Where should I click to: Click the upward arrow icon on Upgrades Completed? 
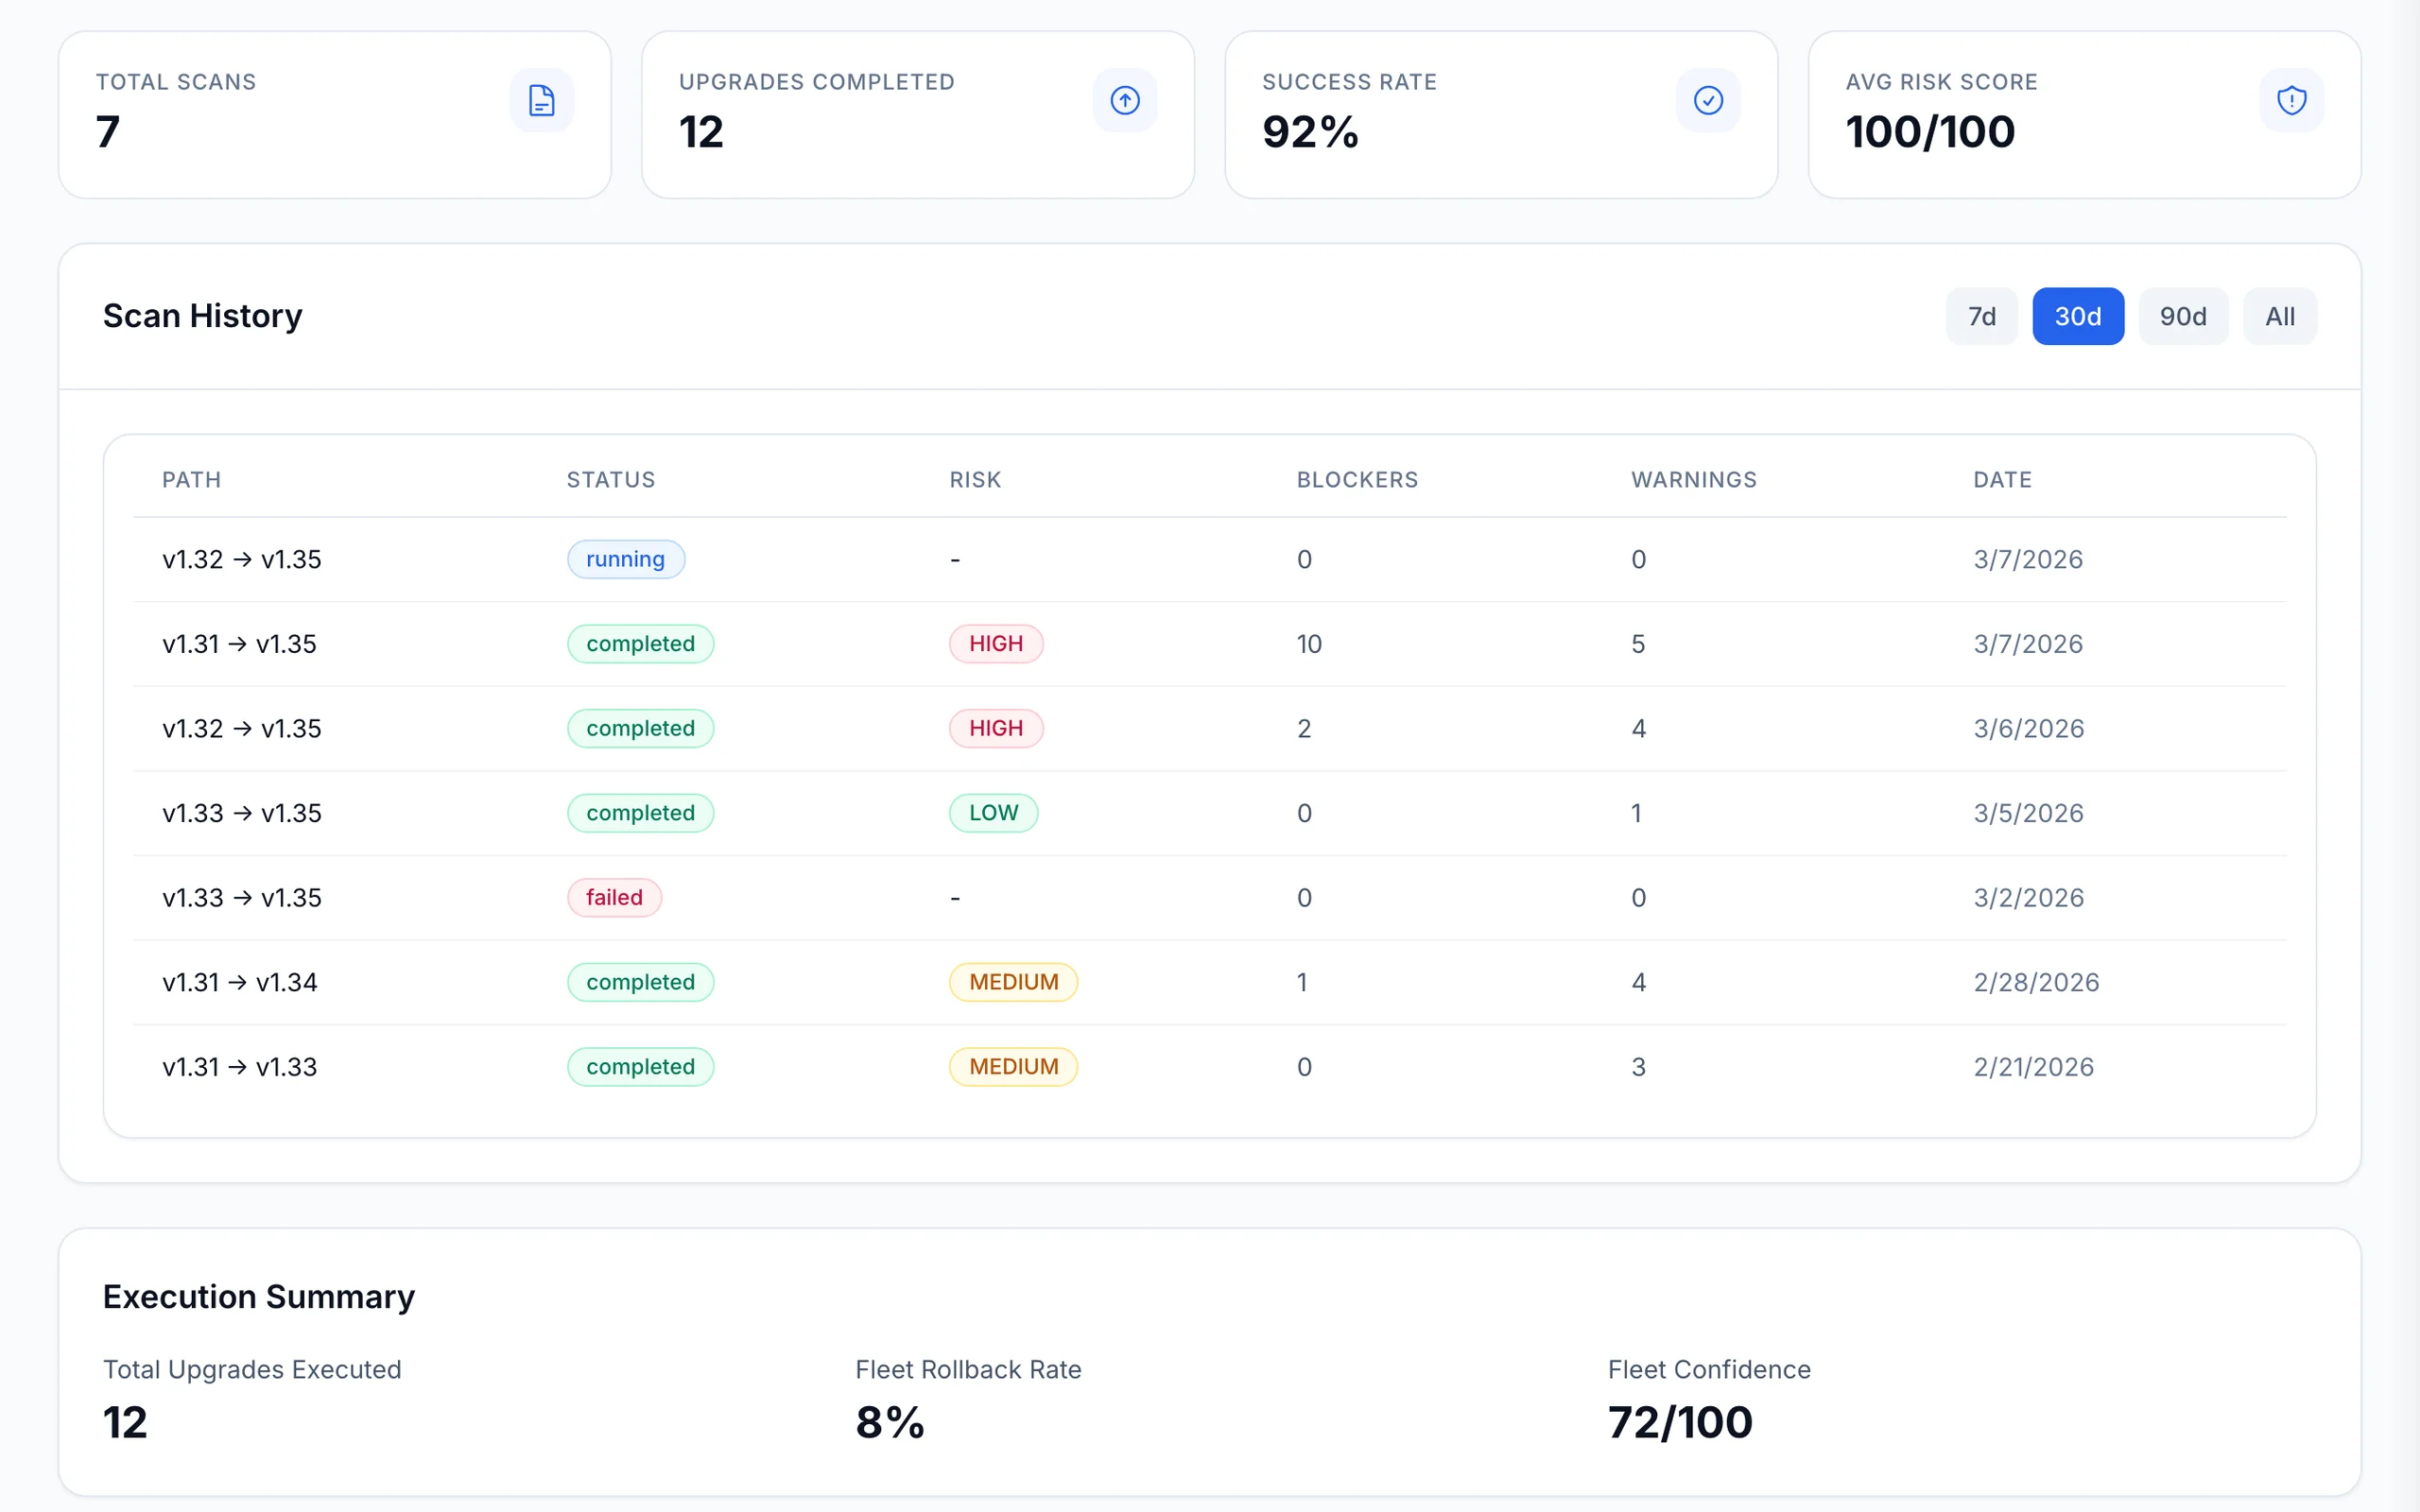coord(1124,100)
